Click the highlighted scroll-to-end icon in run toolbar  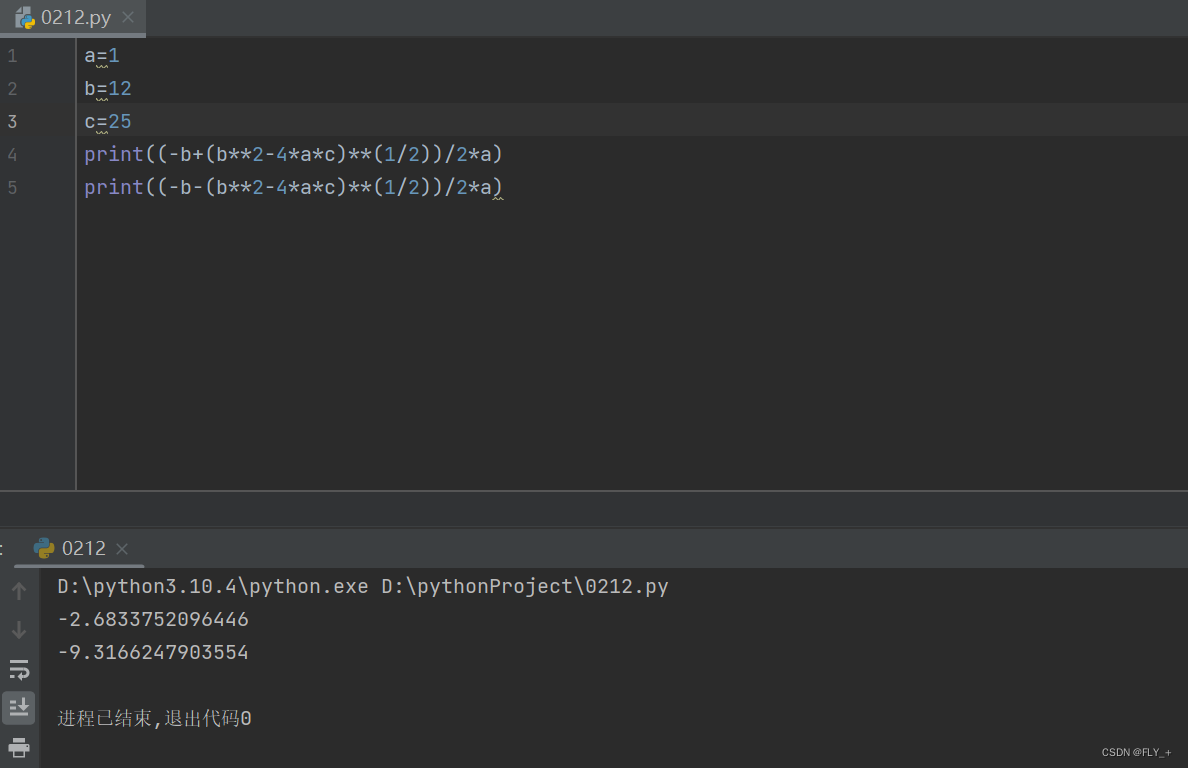19,707
